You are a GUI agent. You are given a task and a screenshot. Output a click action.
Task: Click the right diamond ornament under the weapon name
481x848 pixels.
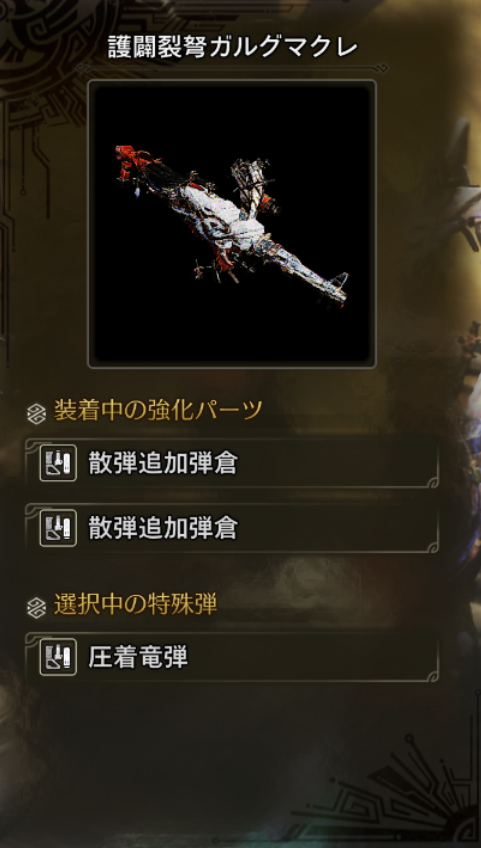pyautogui.click(x=384, y=68)
